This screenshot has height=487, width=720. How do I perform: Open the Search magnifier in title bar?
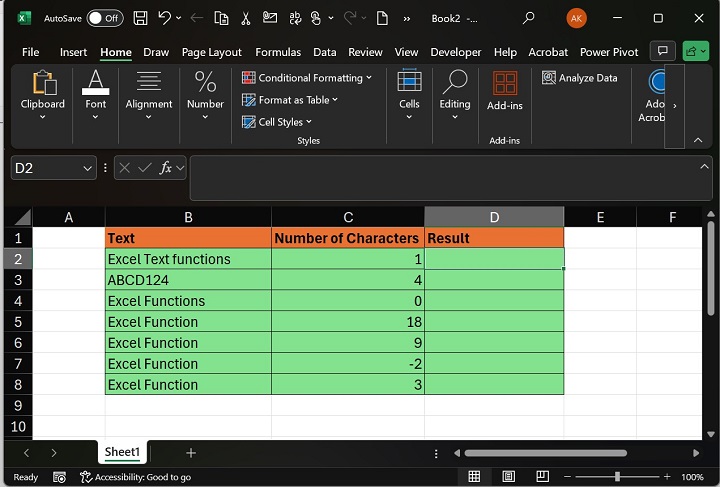[x=529, y=18]
